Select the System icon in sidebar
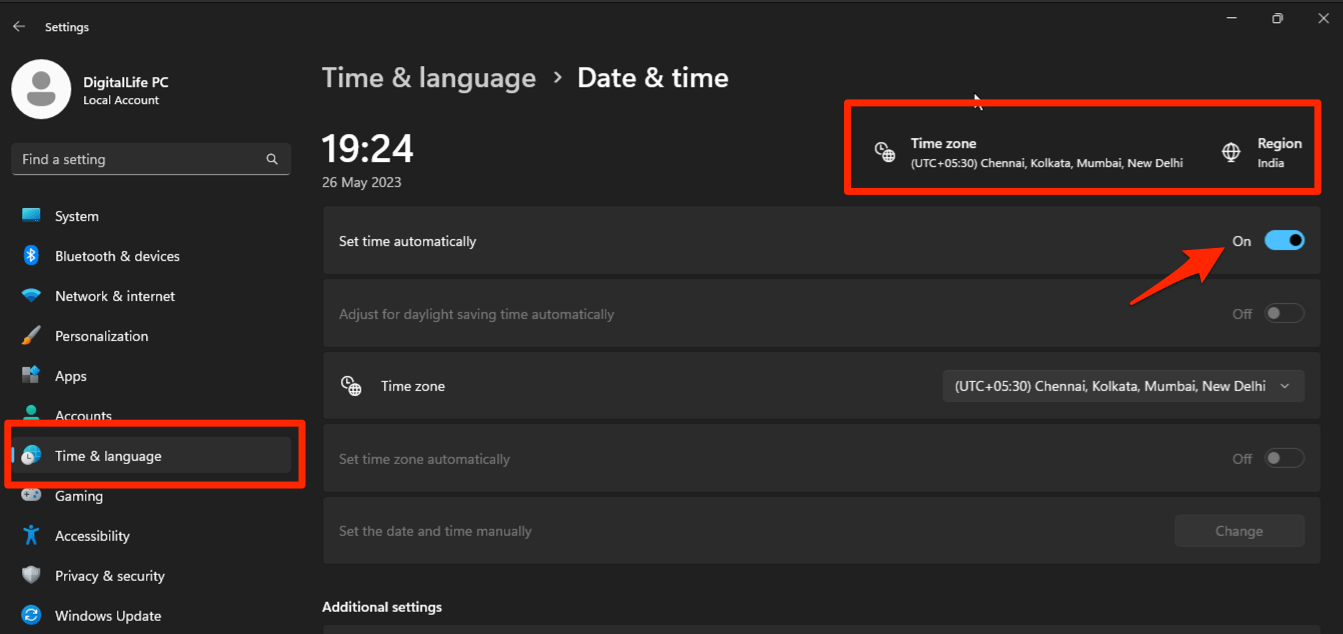This screenshot has width=1343, height=634. click(29, 216)
